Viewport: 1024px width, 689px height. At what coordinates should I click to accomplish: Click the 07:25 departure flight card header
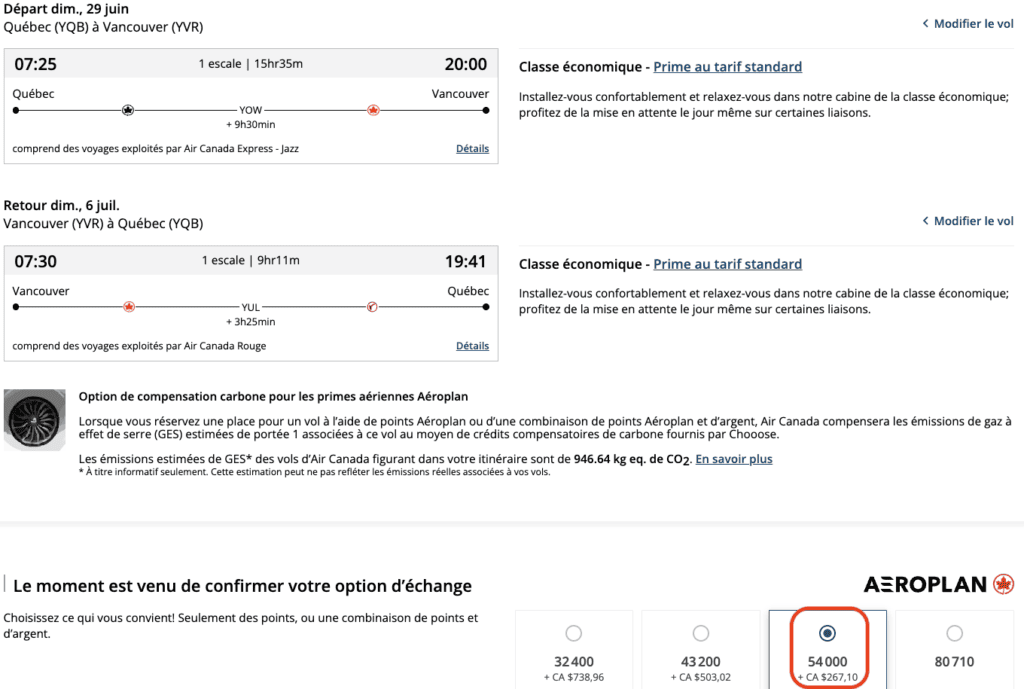(x=250, y=65)
